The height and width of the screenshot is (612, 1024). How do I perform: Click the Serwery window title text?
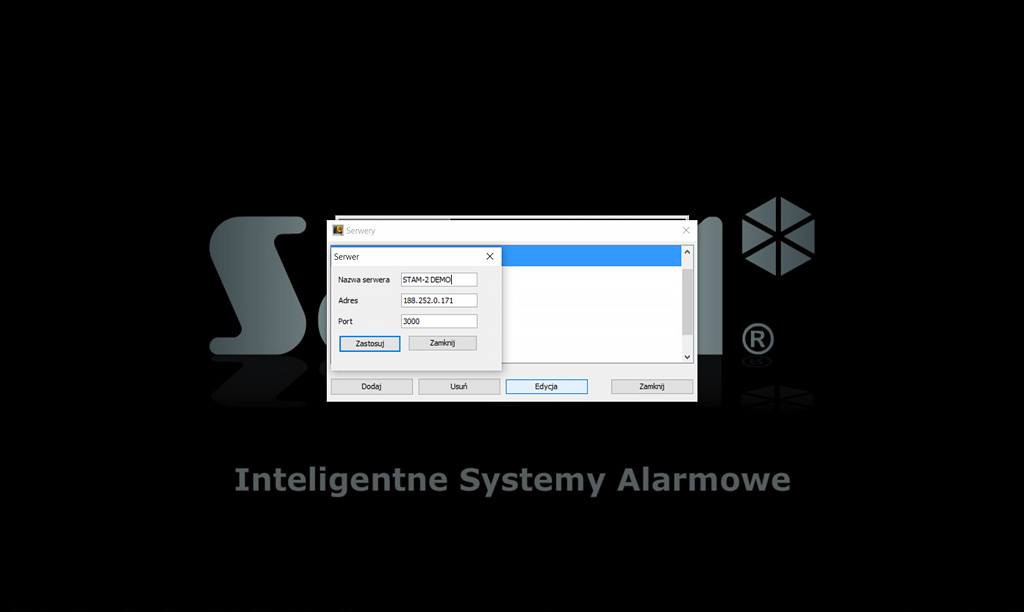(361, 231)
